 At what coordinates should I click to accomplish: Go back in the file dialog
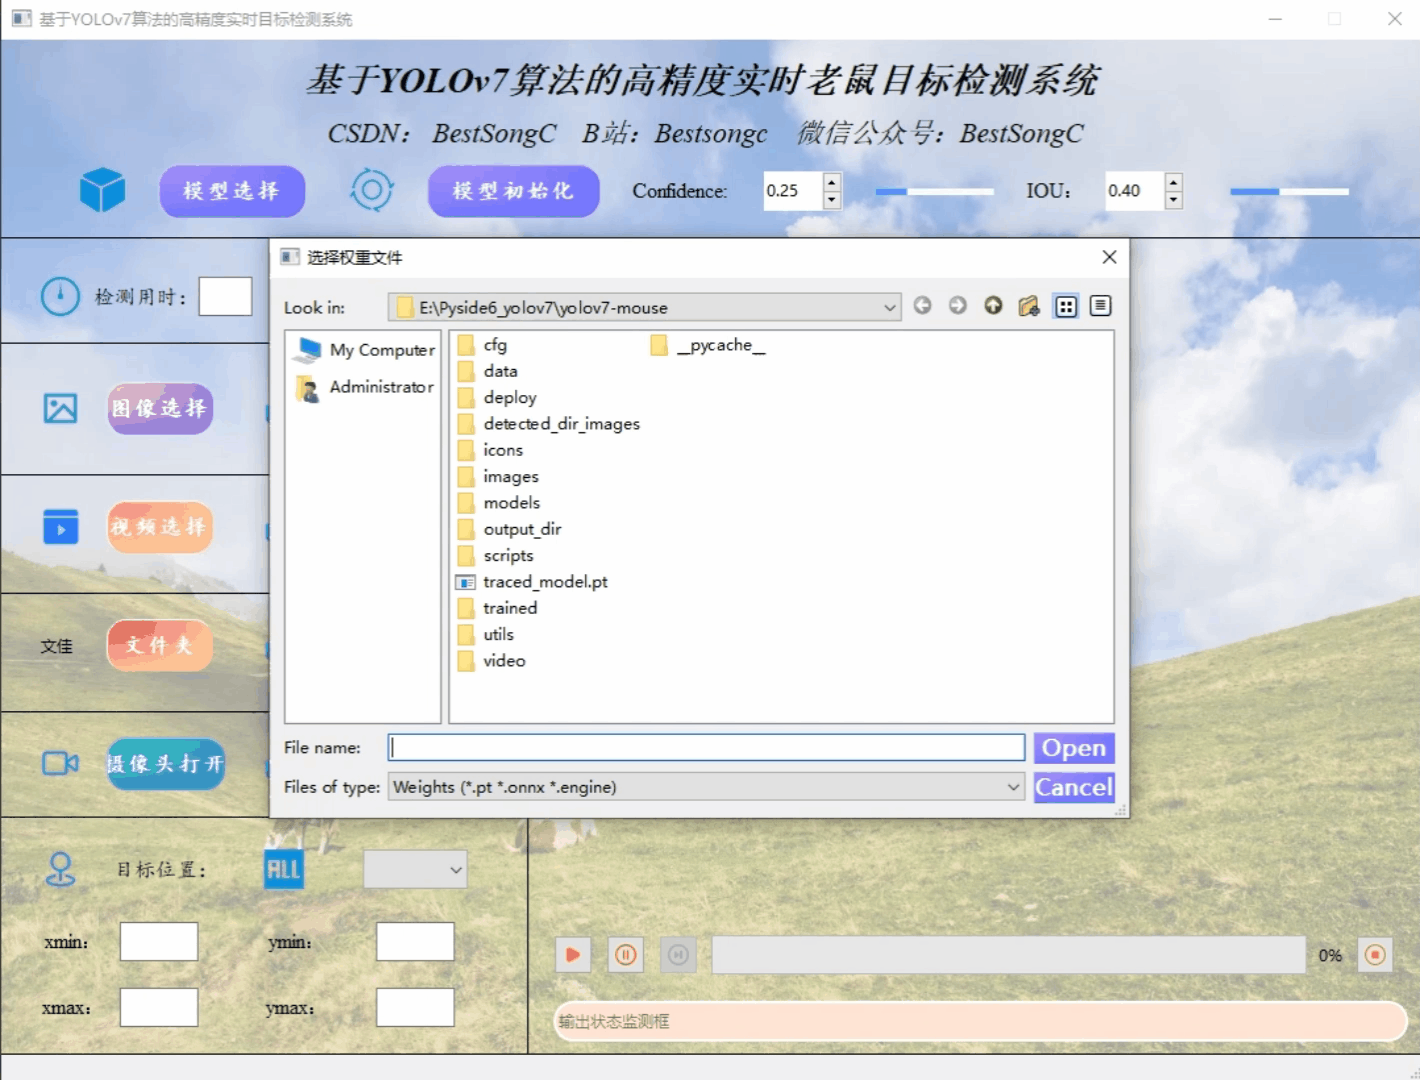[x=922, y=306]
